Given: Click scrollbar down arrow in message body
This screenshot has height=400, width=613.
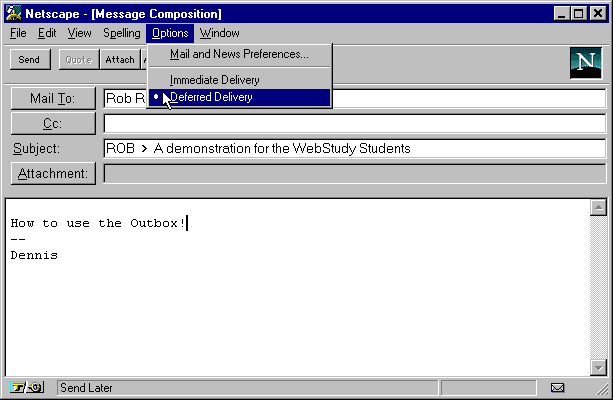Looking at the screenshot, I should 598,368.
